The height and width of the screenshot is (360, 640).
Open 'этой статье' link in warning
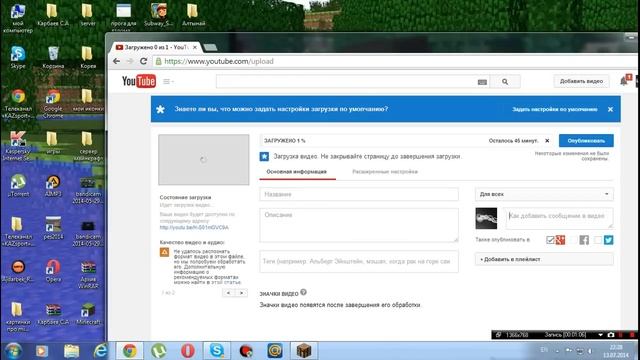(226, 282)
